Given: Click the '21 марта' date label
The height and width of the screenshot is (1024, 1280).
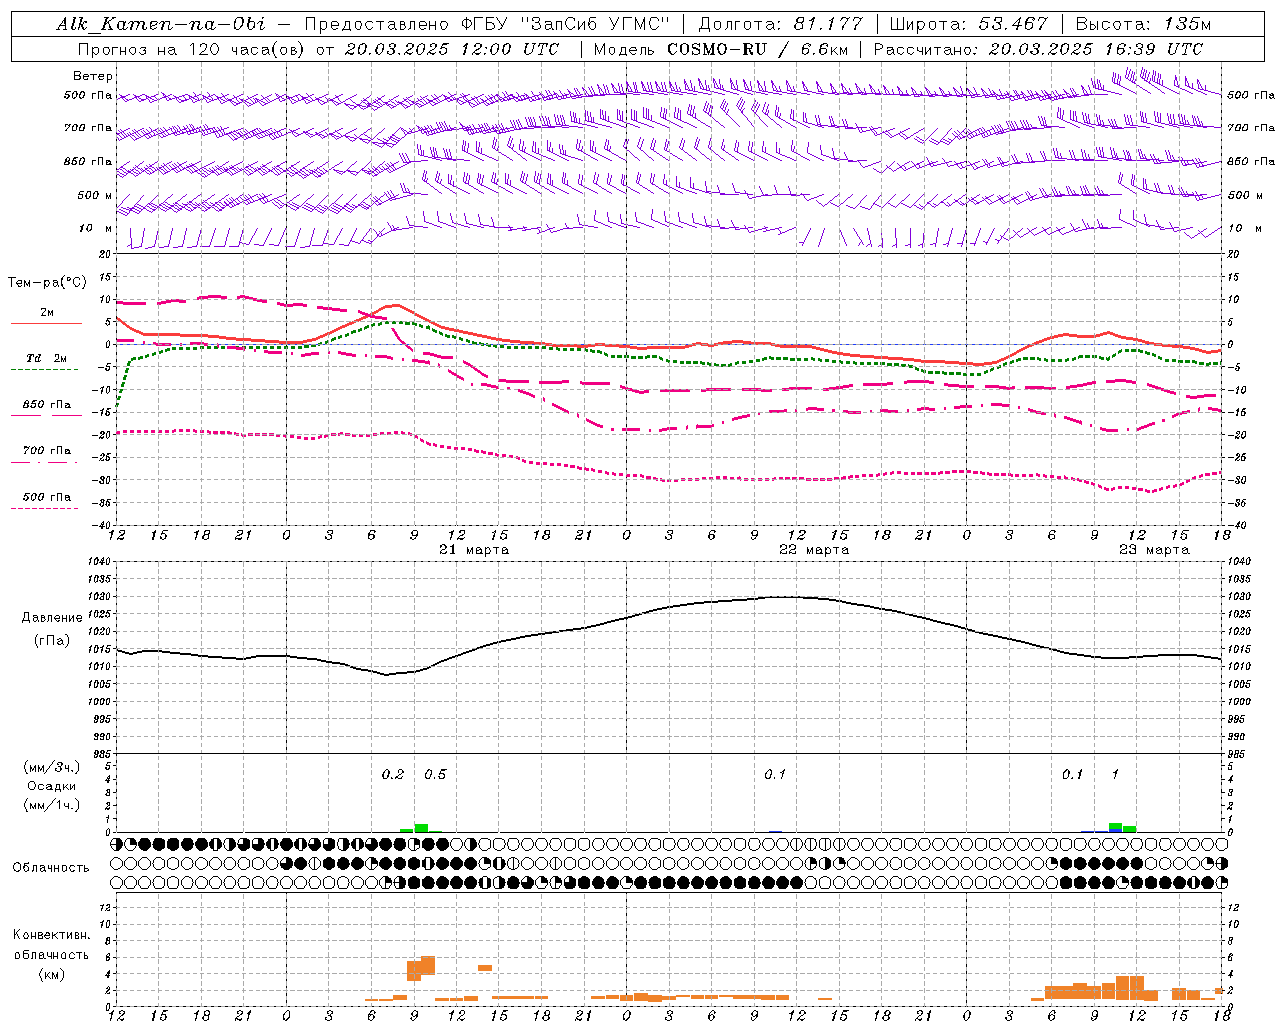Looking at the screenshot, I should pyautogui.click(x=474, y=550).
